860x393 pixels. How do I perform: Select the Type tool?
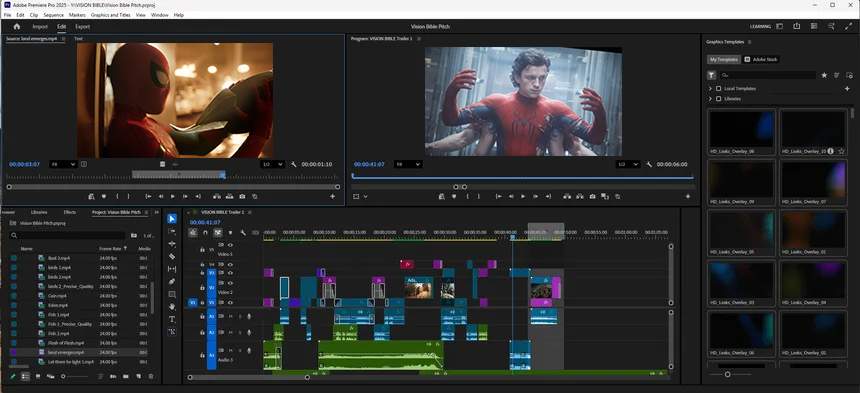172,319
